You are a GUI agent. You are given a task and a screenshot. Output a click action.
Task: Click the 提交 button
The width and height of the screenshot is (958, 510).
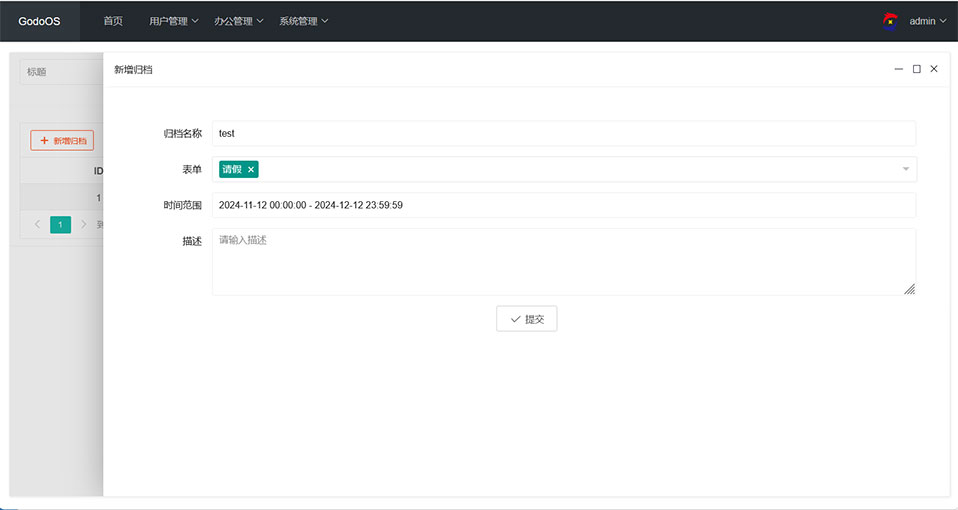click(x=527, y=319)
